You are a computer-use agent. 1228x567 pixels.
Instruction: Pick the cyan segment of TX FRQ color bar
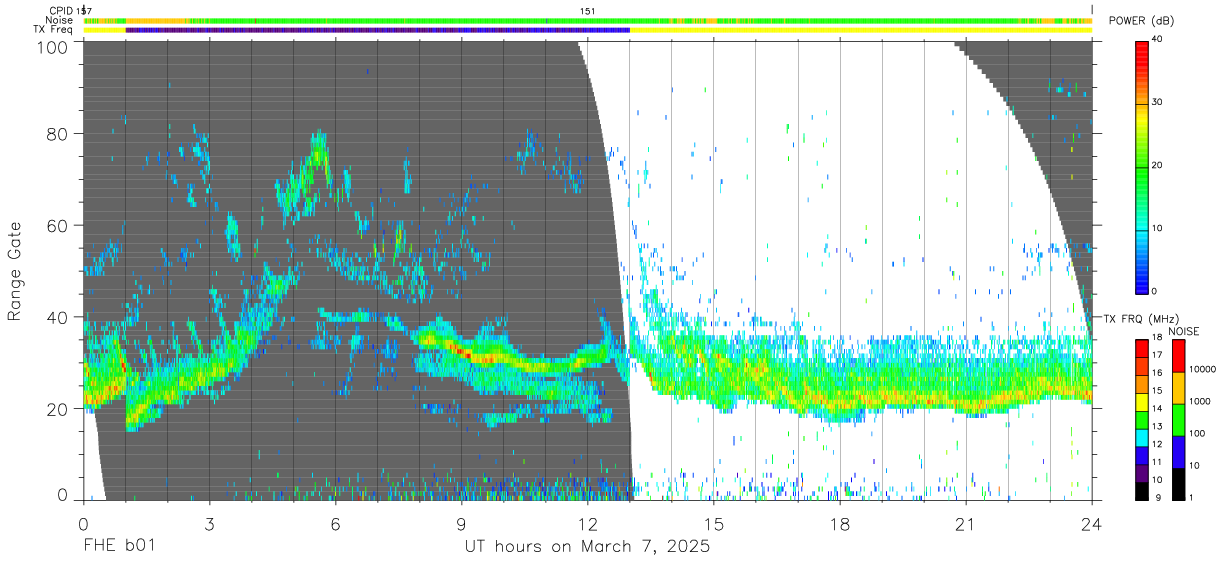1141,436
